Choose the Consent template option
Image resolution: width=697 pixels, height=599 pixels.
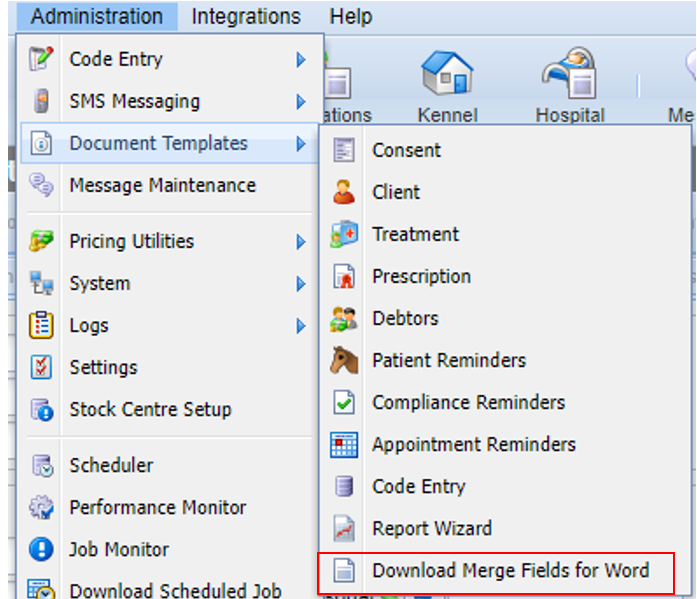pyautogui.click(x=406, y=151)
